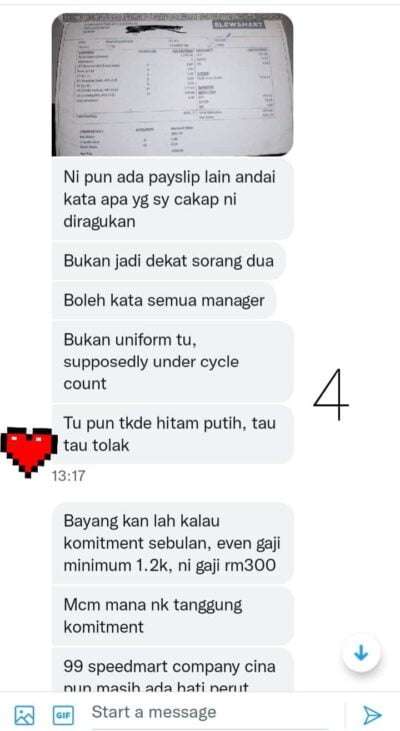Focus the "Start a message" field
The image size is (400, 731).
pos(214,713)
